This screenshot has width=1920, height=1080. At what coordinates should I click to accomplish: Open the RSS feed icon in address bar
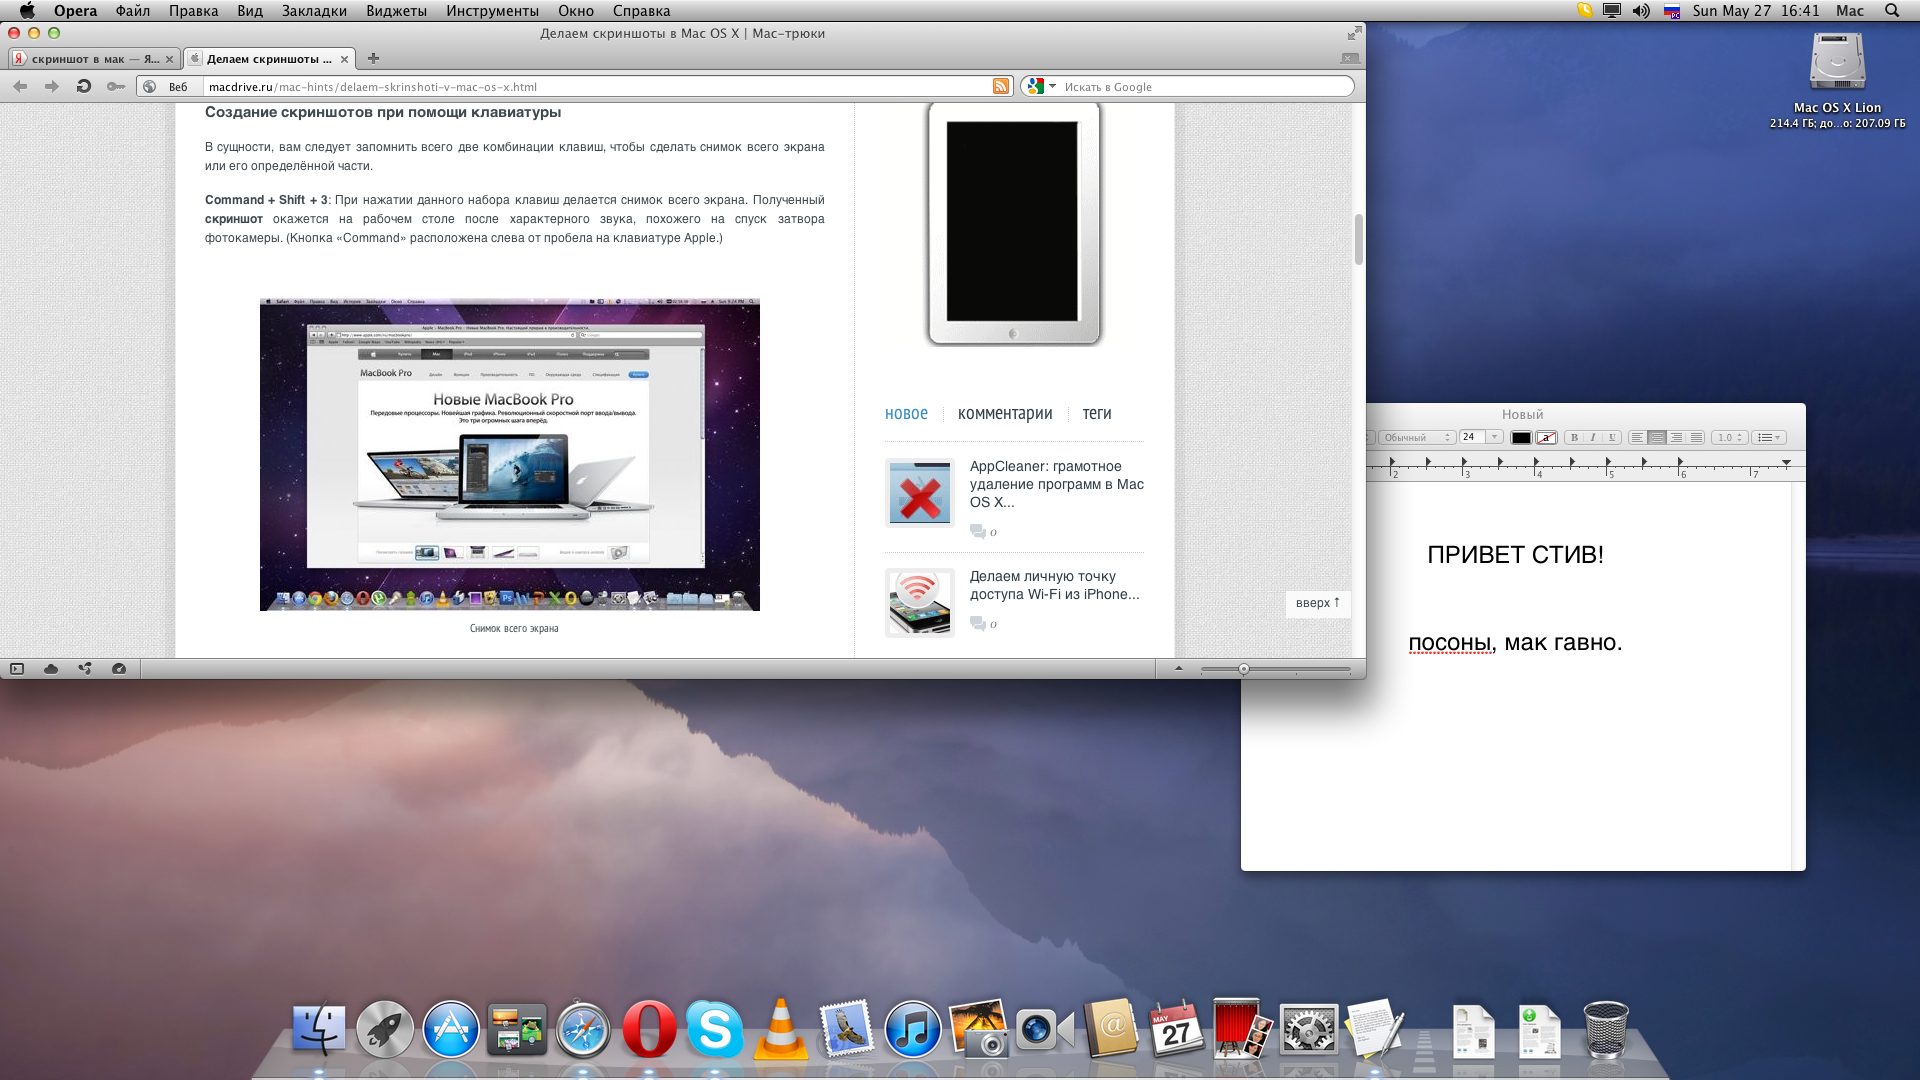pos(1000,87)
